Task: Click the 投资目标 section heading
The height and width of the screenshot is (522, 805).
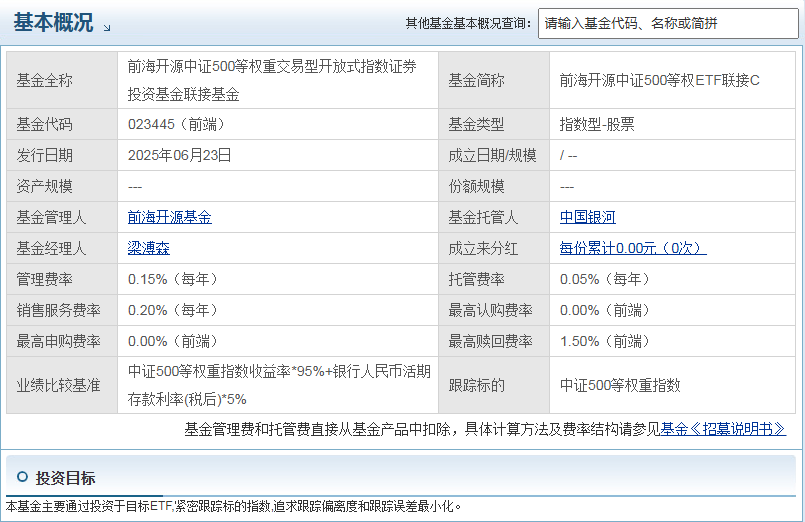Action: coord(65,478)
